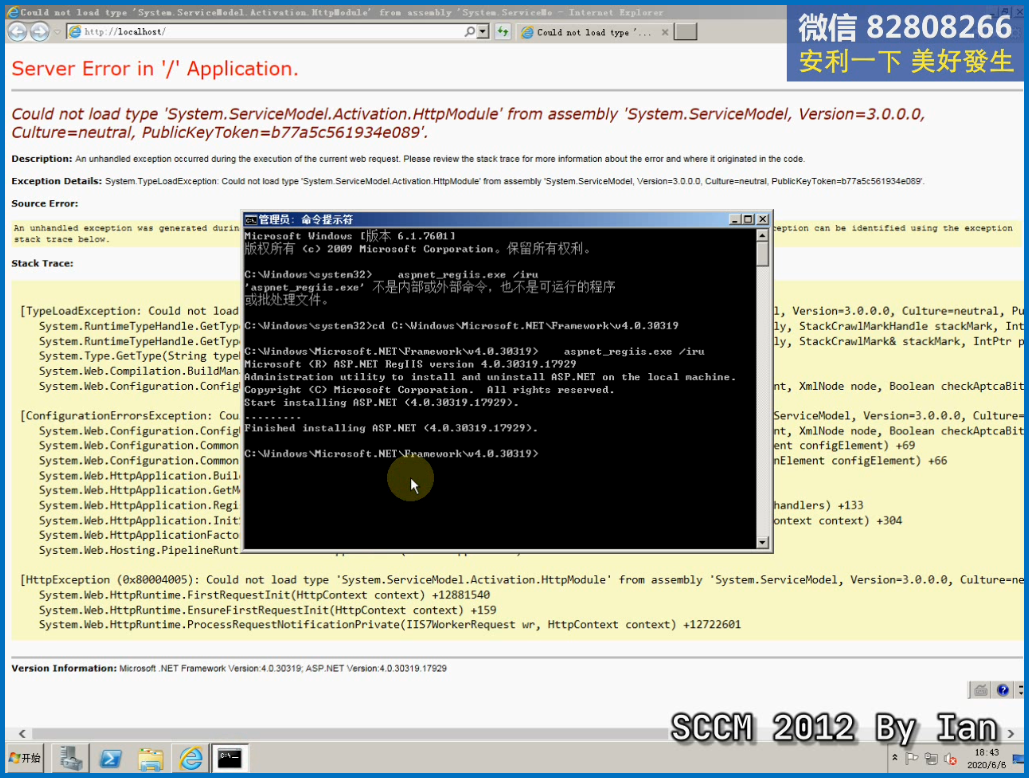Click the 'ASP.NET RegIIS version' line
The height and width of the screenshot is (778, 1029).
pyautogui.click(x=410, y=364)
